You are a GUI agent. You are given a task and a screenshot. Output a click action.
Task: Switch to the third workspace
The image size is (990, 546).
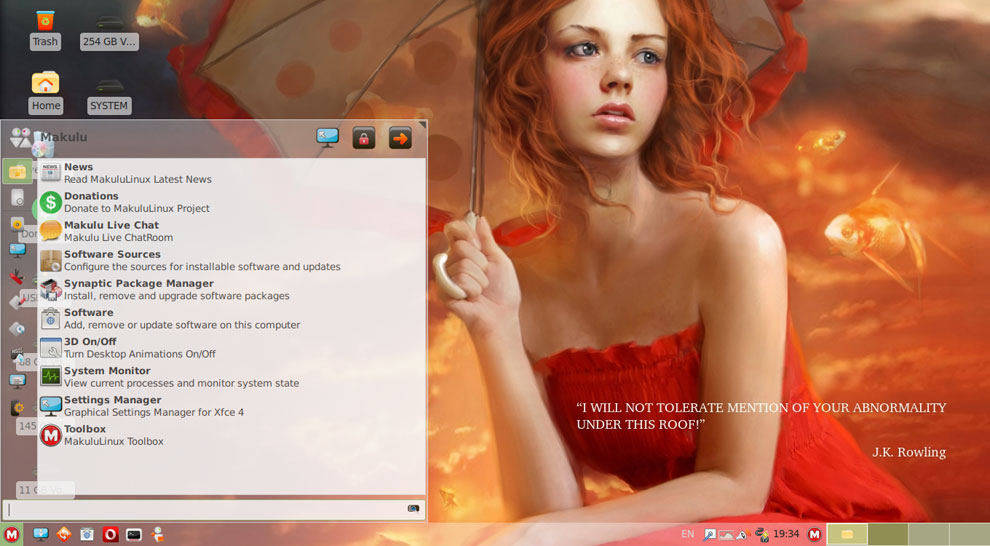click(x=929, y=535)
